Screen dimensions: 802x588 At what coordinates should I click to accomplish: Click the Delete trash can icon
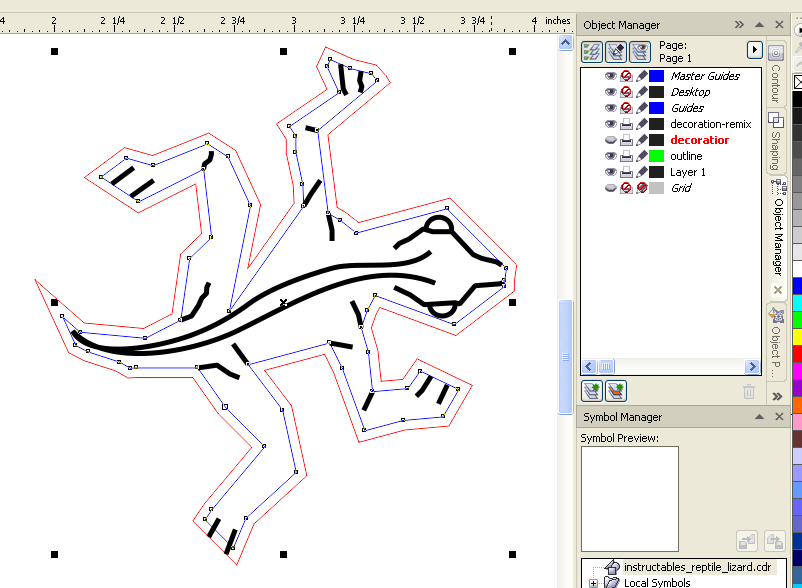(749, 392)
